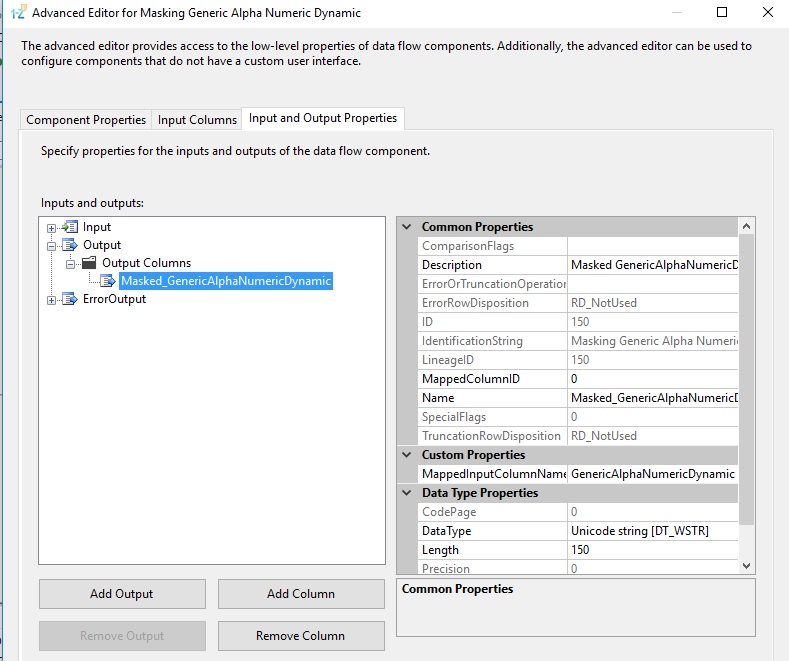Select the Description property label

click(452, 265)
